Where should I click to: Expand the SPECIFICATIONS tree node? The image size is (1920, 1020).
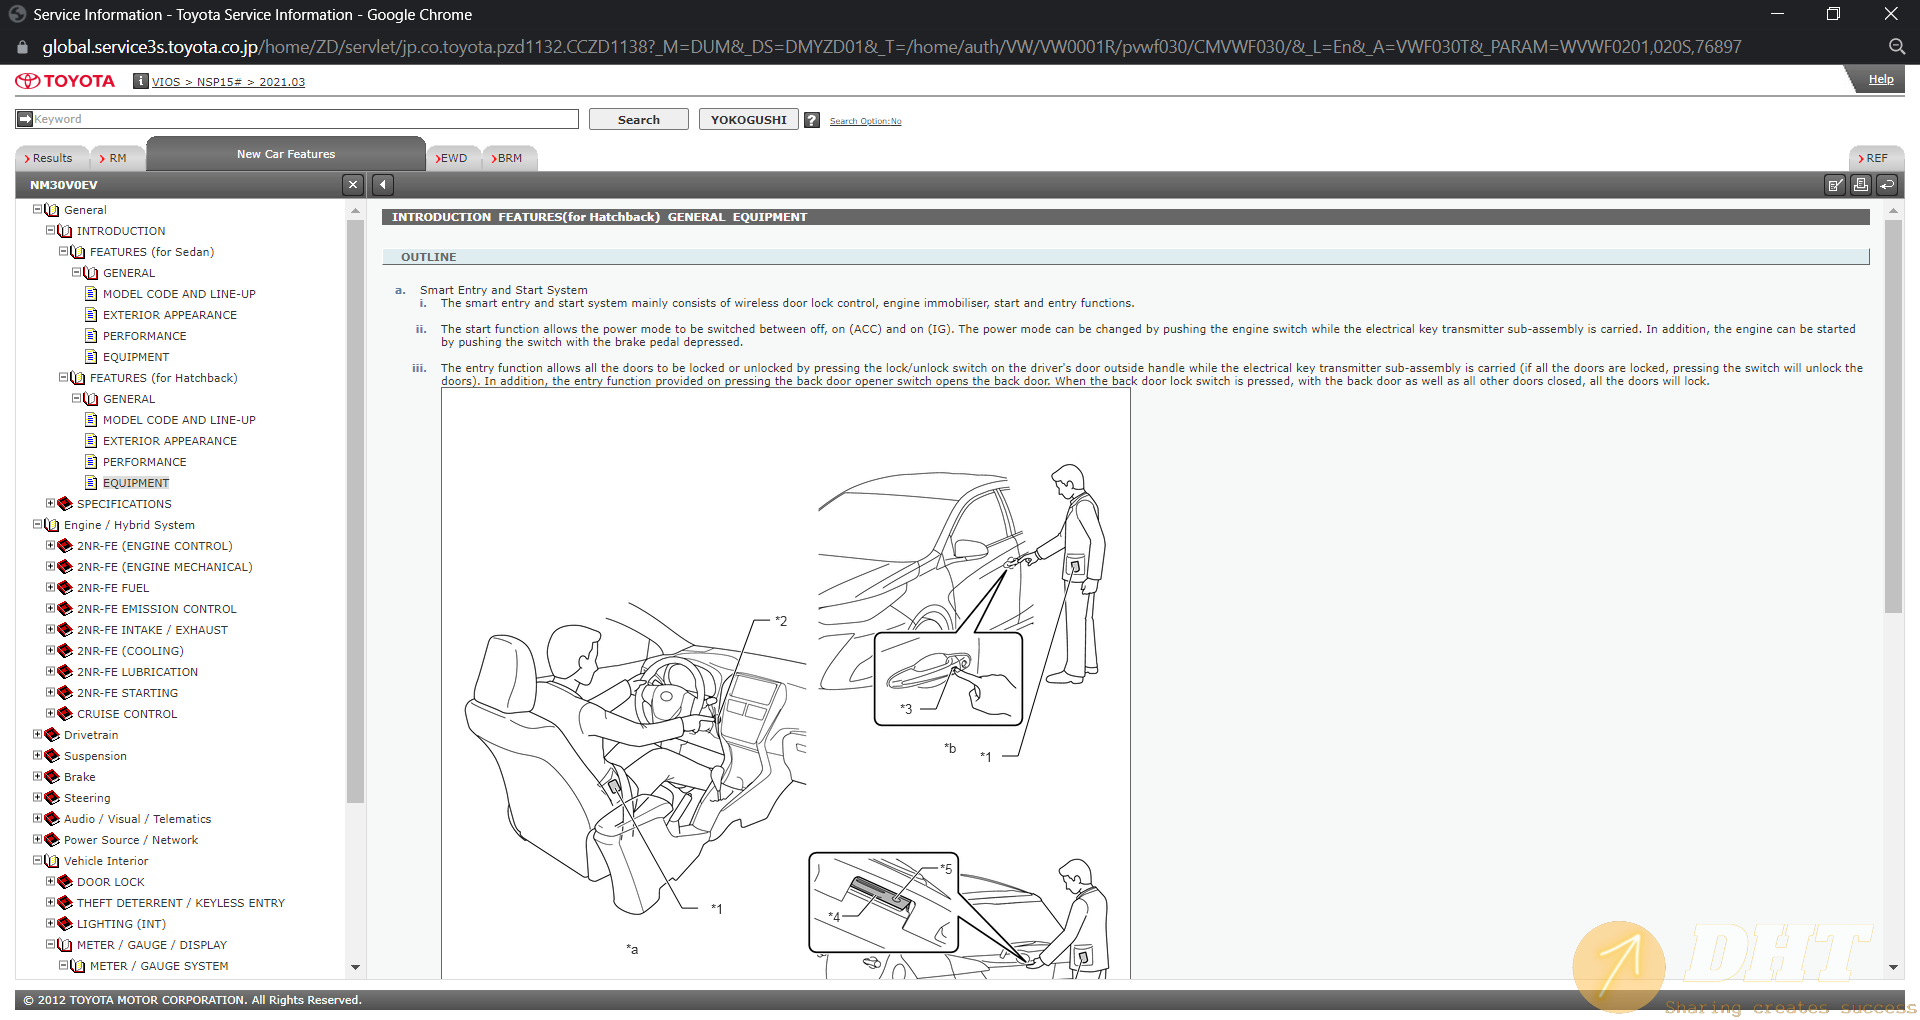(x=51, y=504)
